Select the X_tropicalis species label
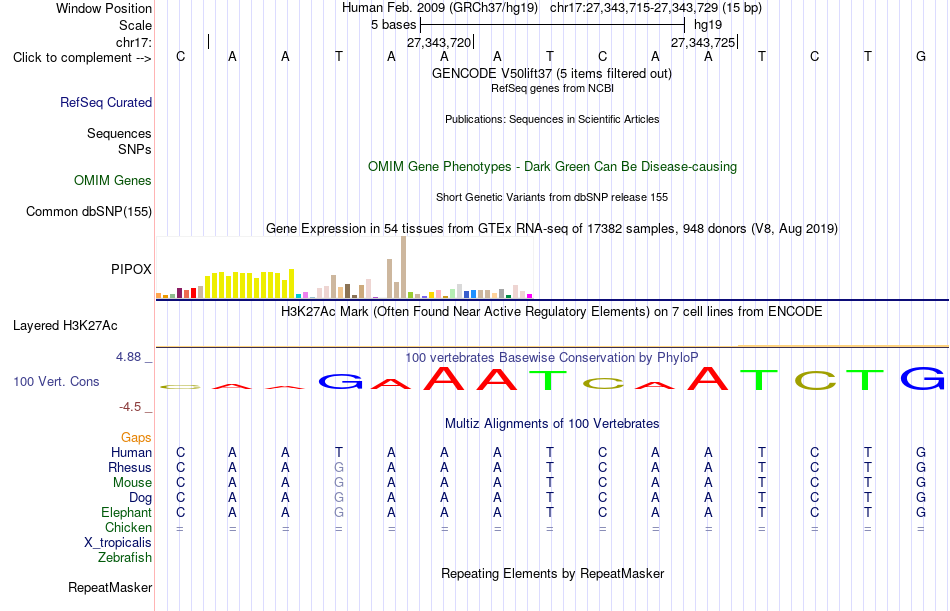Viewport: 950px width, 611px height. (x=118, y=543)
